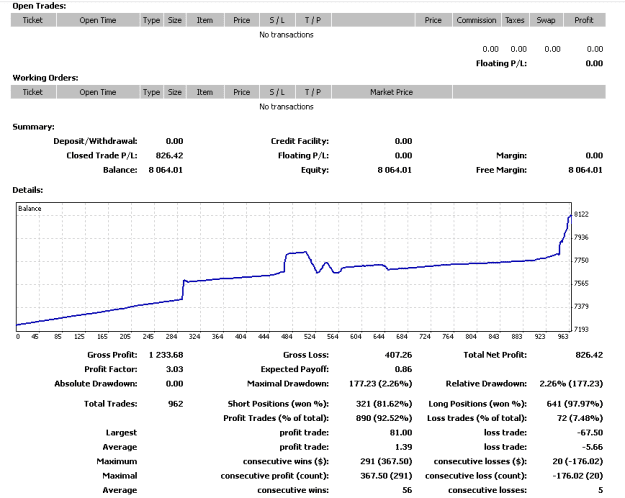The height and width of the screenshot is (498, 625).
Task: Click consecutive loss value -176.02 (20)
Action: pyautogui.click(x=578, y=476)
